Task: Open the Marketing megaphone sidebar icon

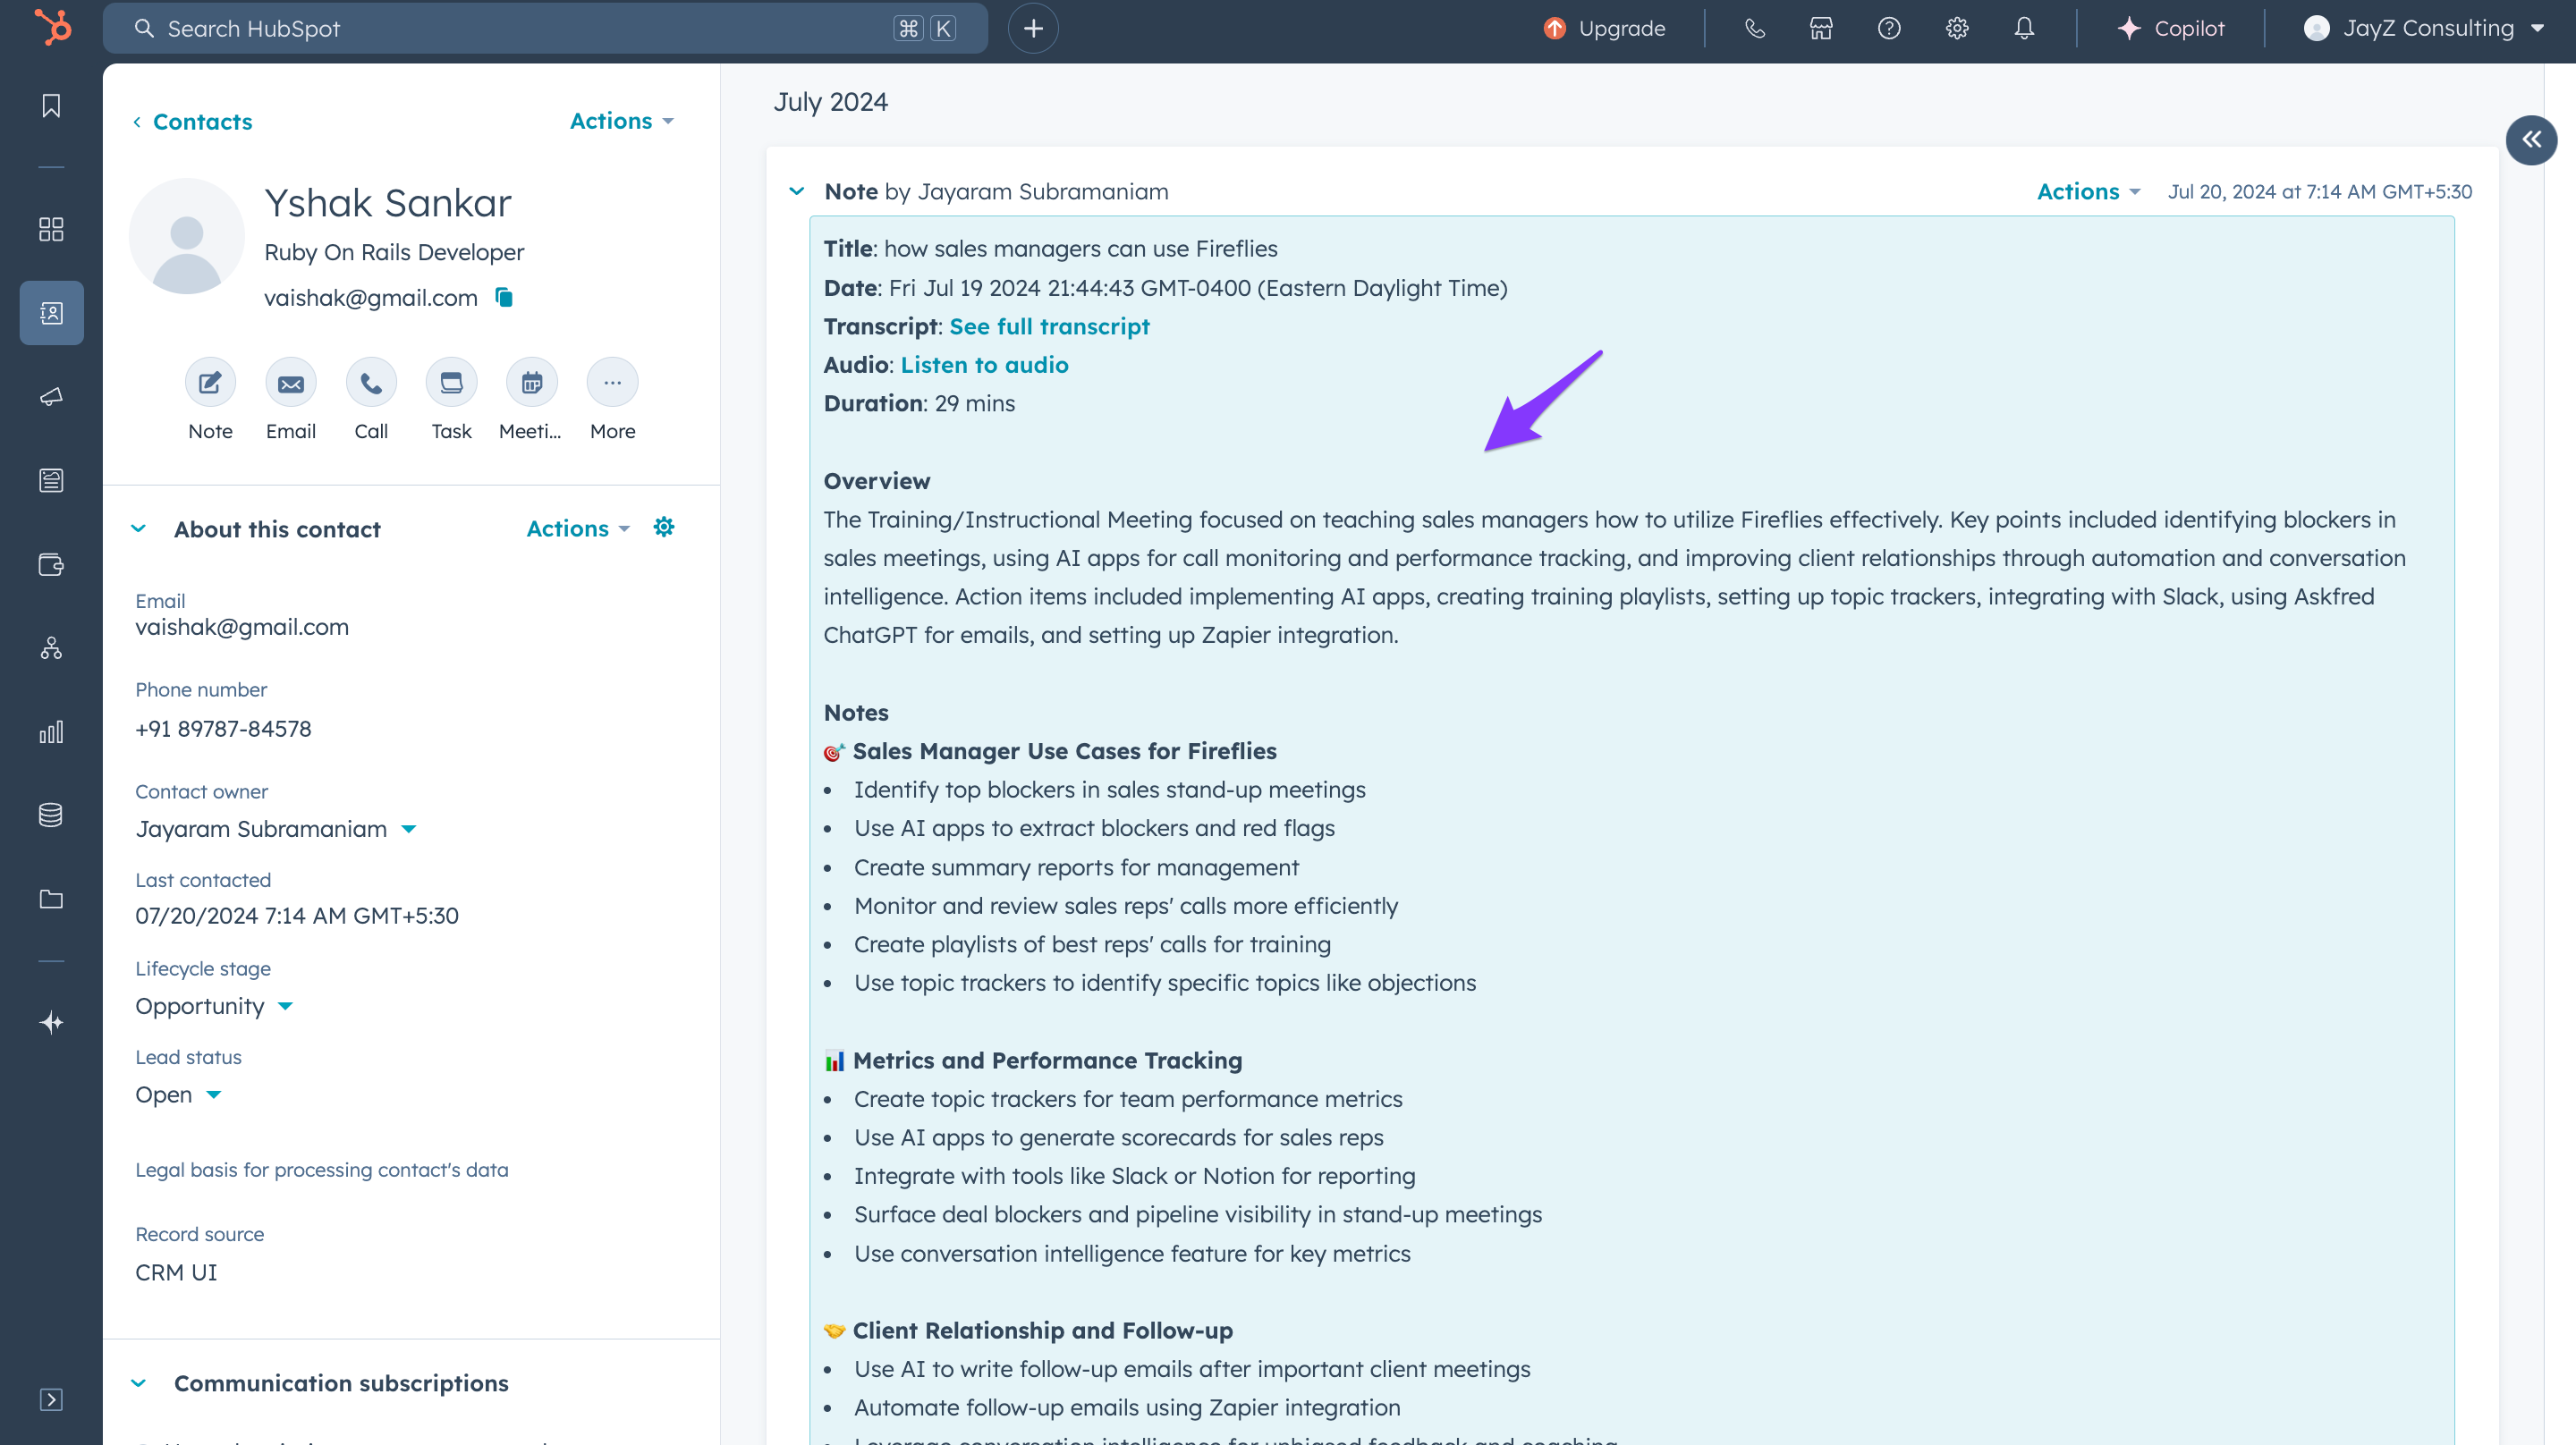Action: coord(51,397)
